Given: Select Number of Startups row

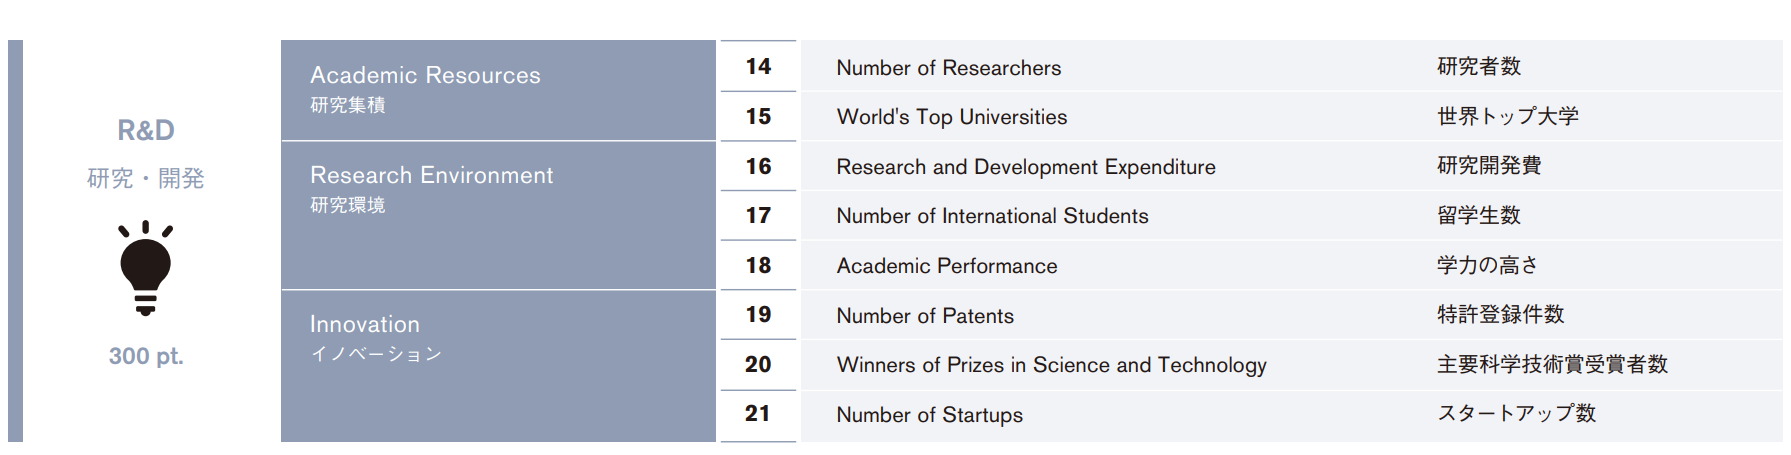Looking at the screenshot, I should [1291, 415].
